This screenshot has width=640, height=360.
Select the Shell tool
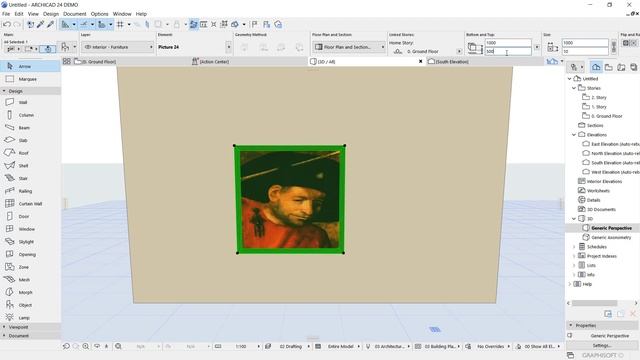tap(30, 165)
